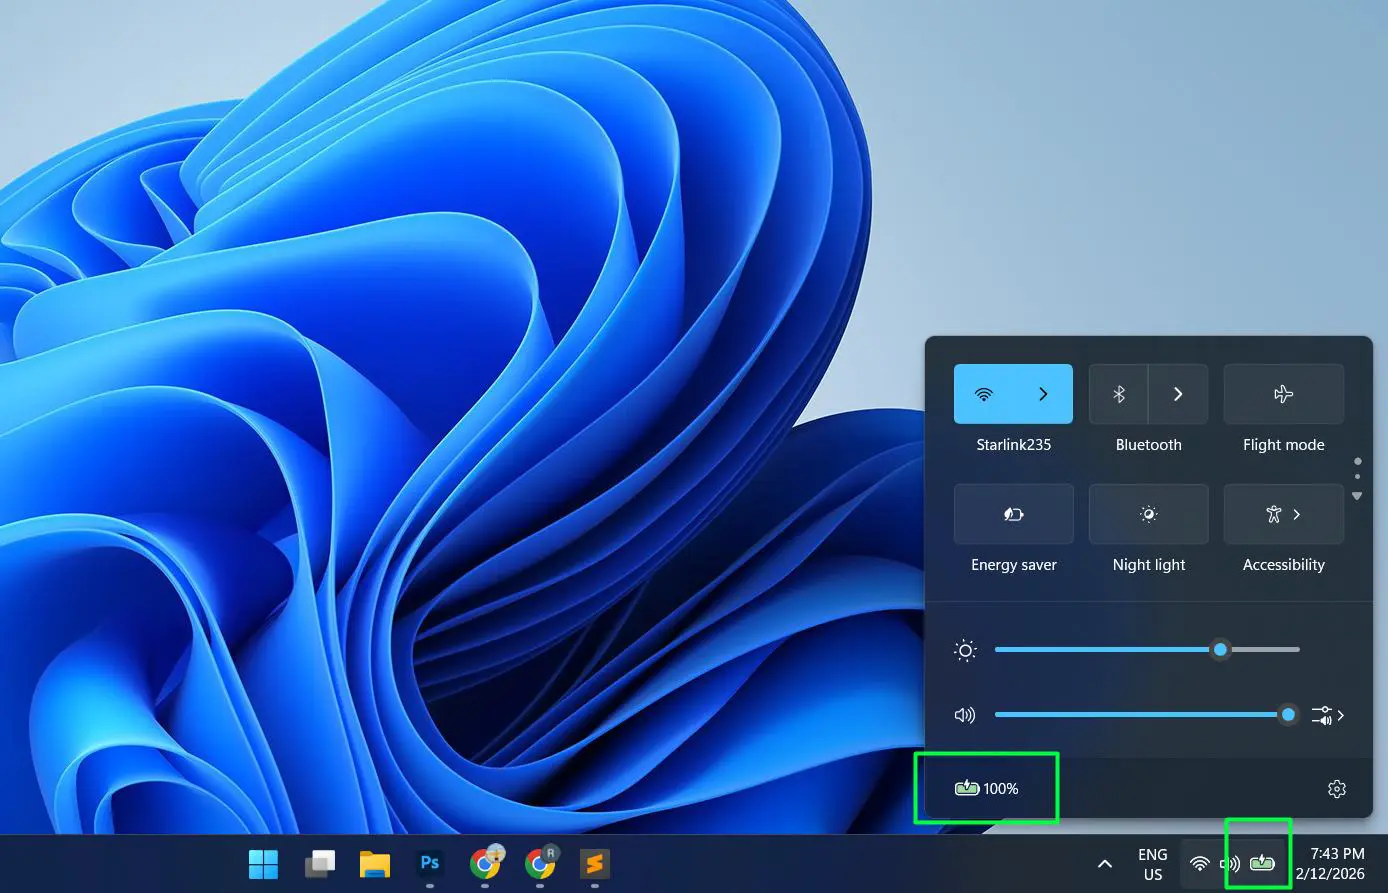
Task: Show hidden tray icons with the caret
Action: tap(1104, 862)
